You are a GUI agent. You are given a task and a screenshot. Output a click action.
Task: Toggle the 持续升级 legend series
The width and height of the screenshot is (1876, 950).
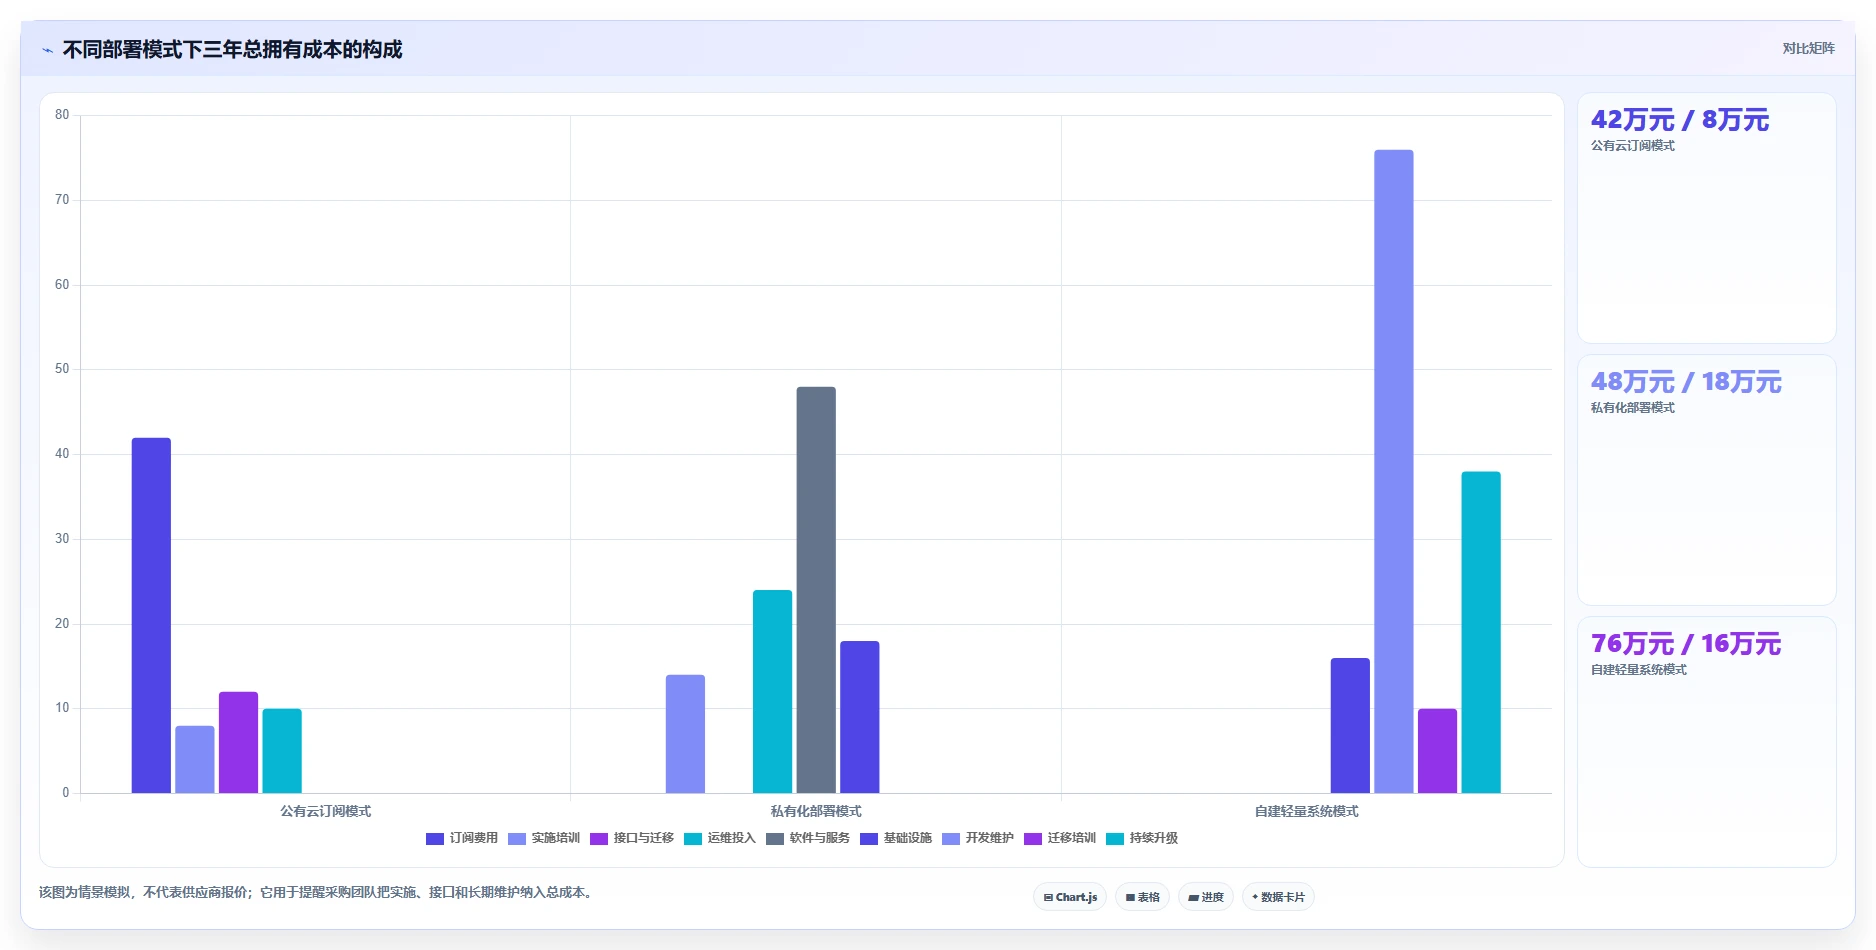(1142, 838)
